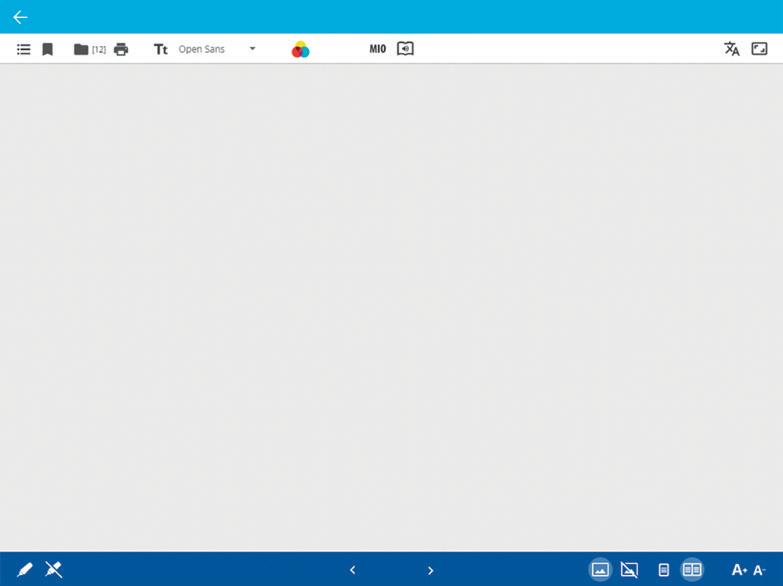Decrease text size with A-
The height and width of the screenshot is (586, 783).
[759, 570]
